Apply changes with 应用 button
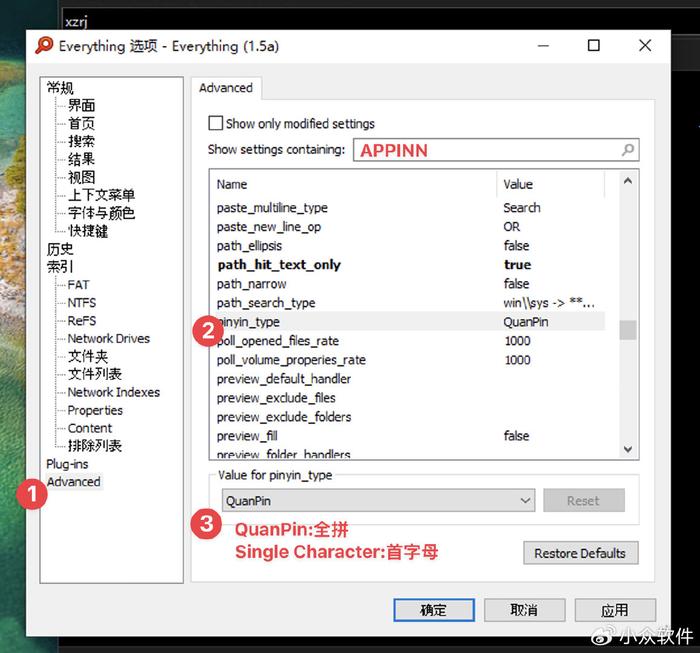Image resolution: width=700 pixels, height=653 pixels. coord(615,610)
